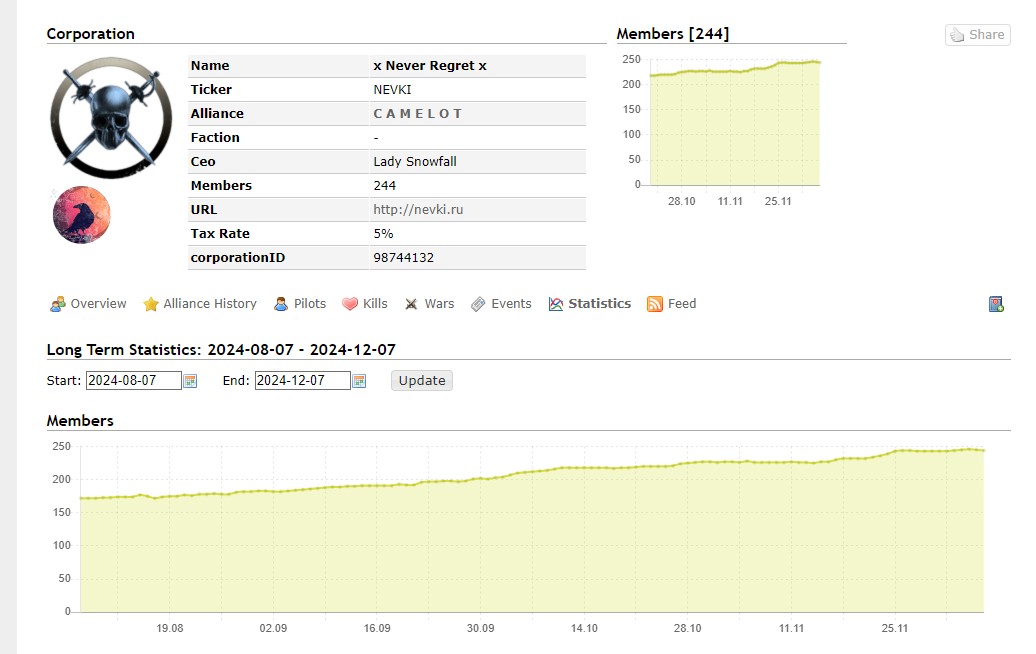Open the Lady Snowfall CEO link

415,162
